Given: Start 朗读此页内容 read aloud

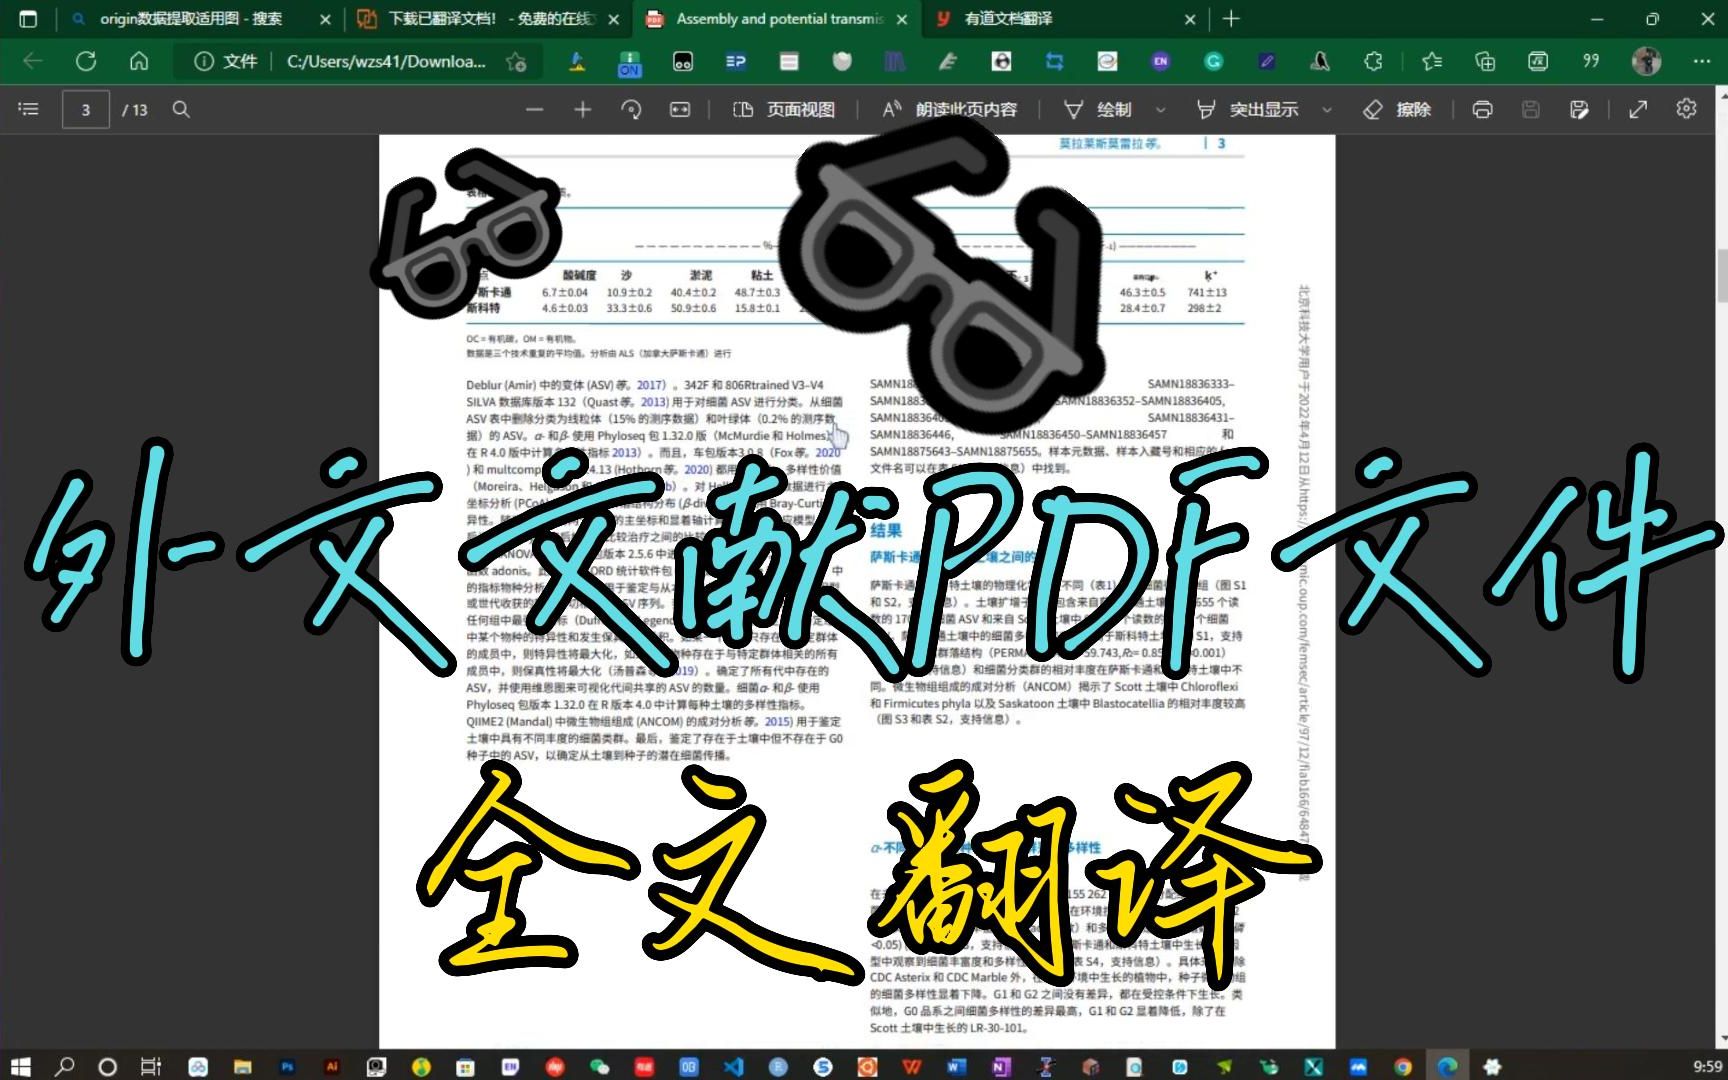Looking at the screenshot, I should (x=949, y=109).
